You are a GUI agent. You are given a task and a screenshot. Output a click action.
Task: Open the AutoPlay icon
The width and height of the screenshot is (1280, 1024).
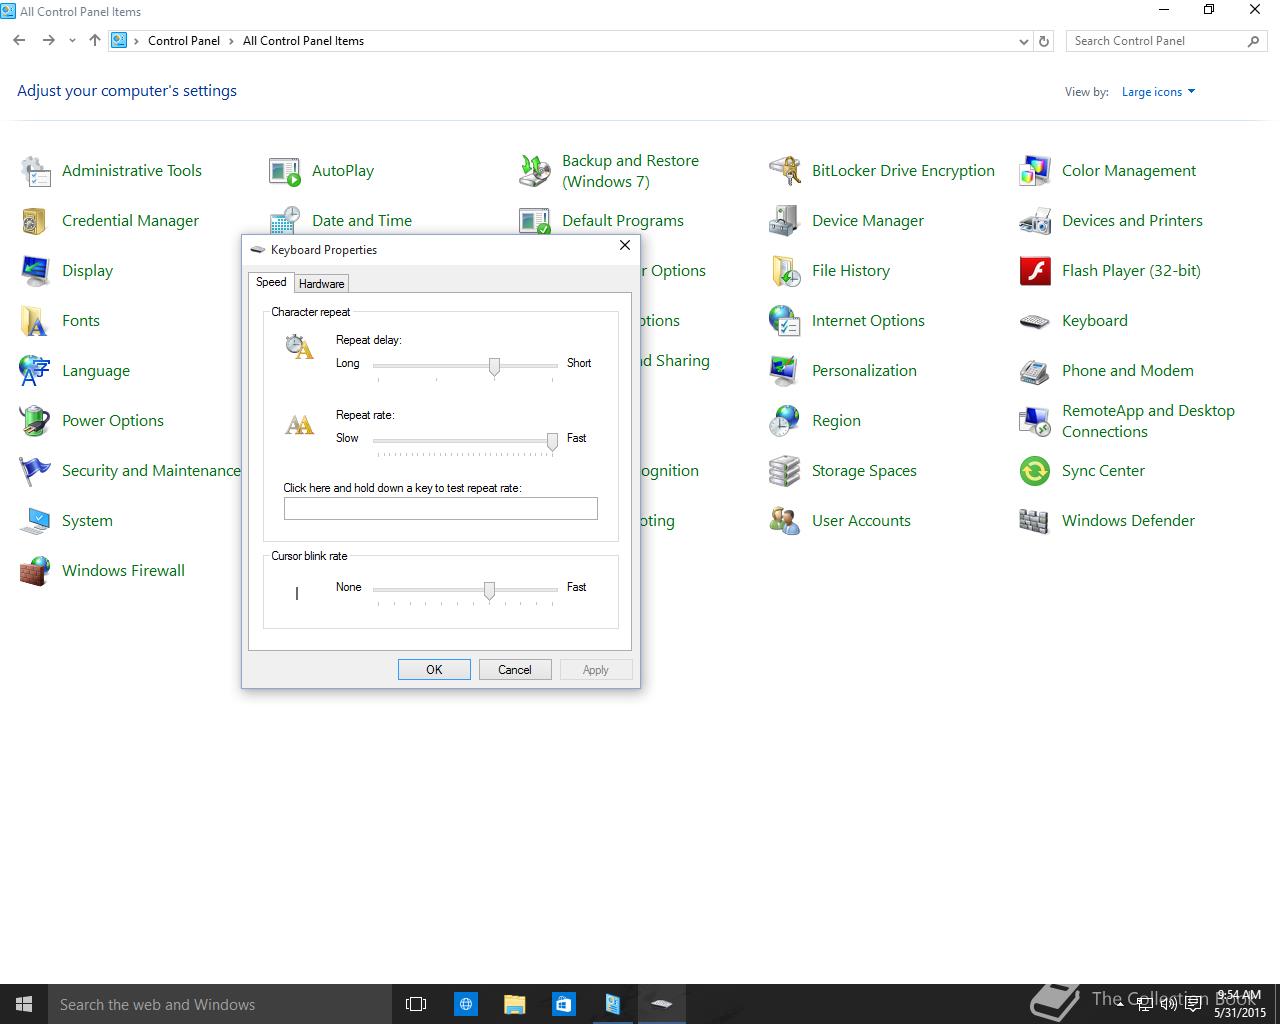(285, 171)
